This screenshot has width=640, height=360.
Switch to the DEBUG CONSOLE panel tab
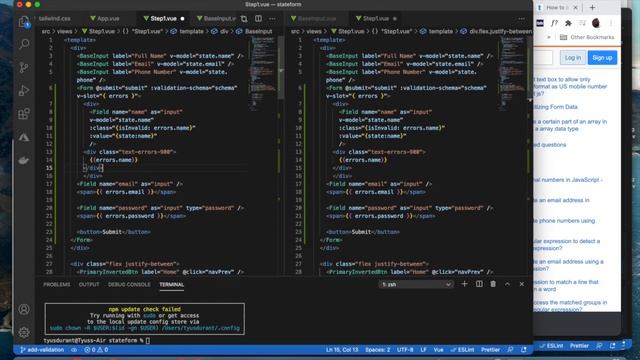[x=129, y=284]
